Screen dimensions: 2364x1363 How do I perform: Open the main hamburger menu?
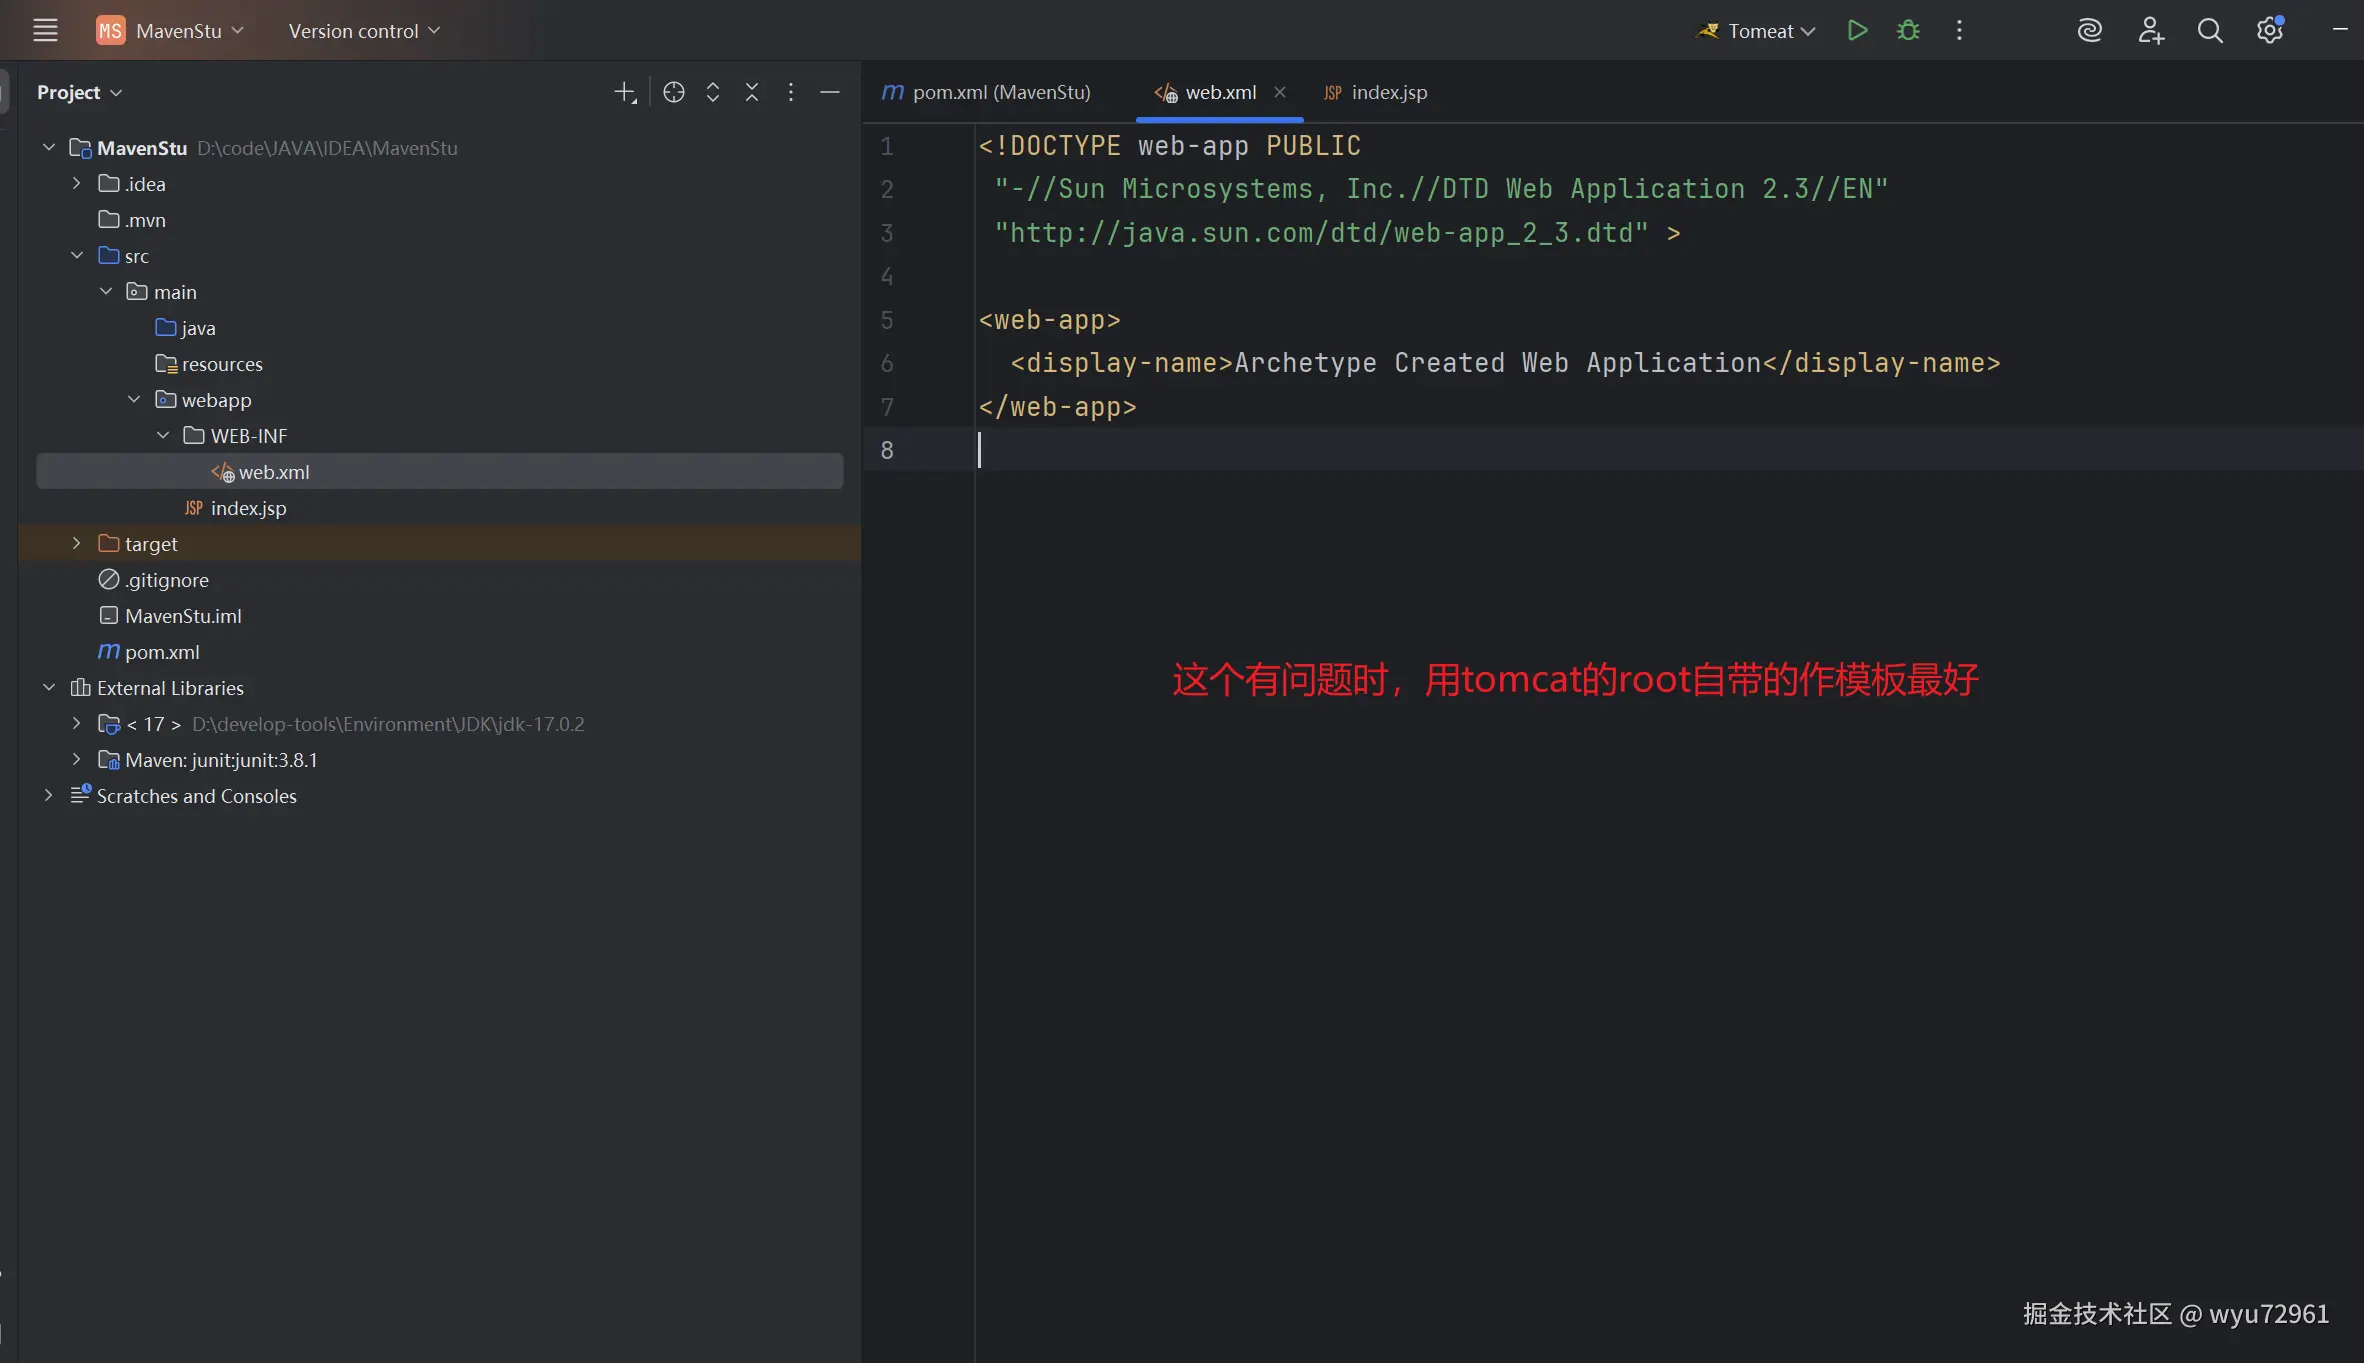45,31
